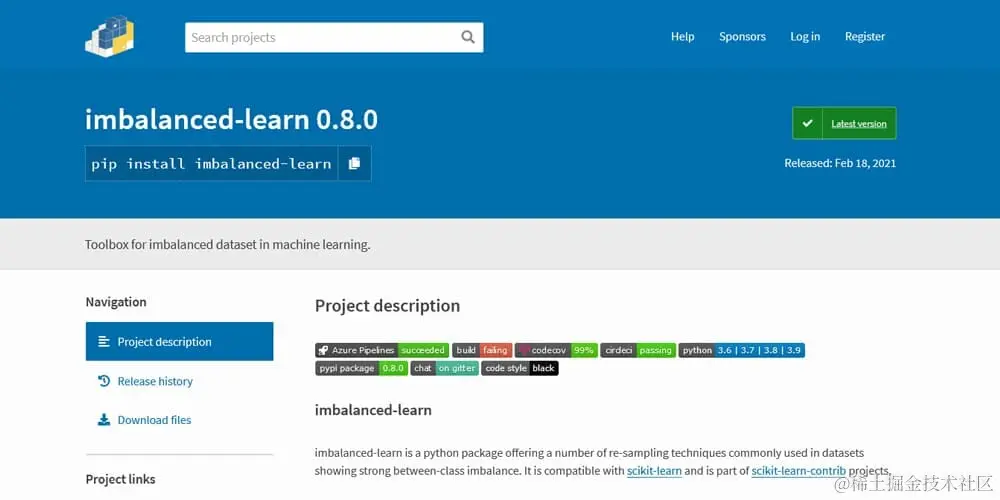Open the Register link
The height and width of the screenshot is (500, 1000).
(865, 36)
